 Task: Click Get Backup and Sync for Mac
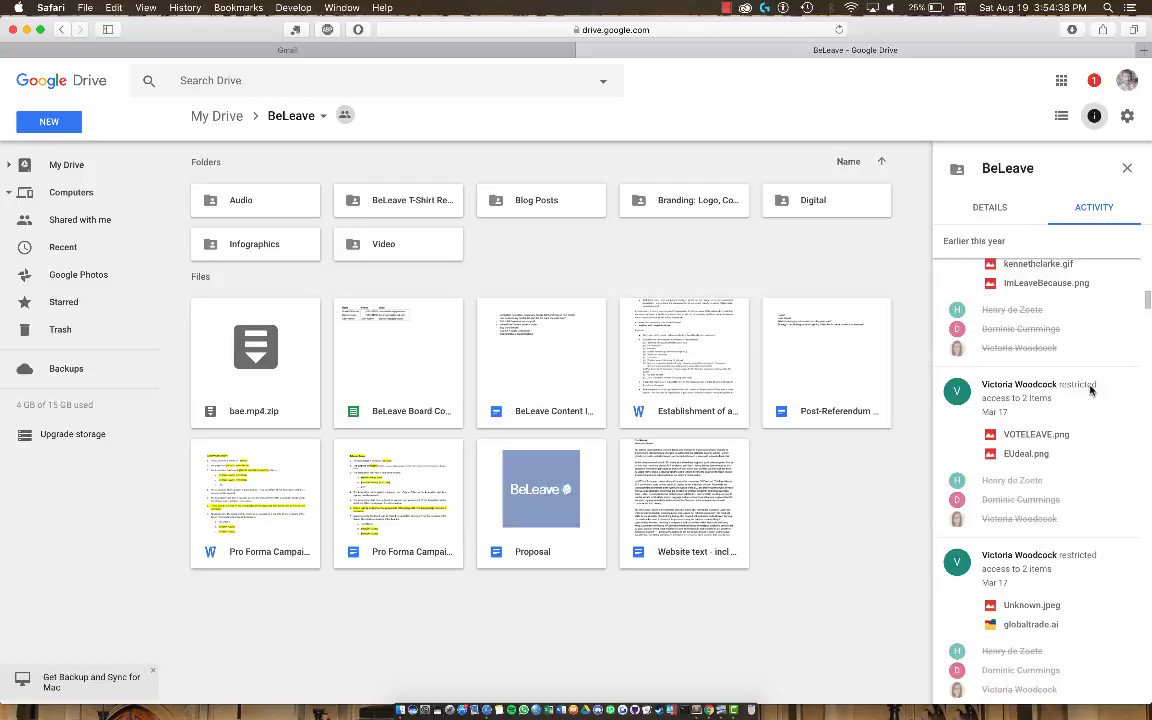tap(91, 683)
